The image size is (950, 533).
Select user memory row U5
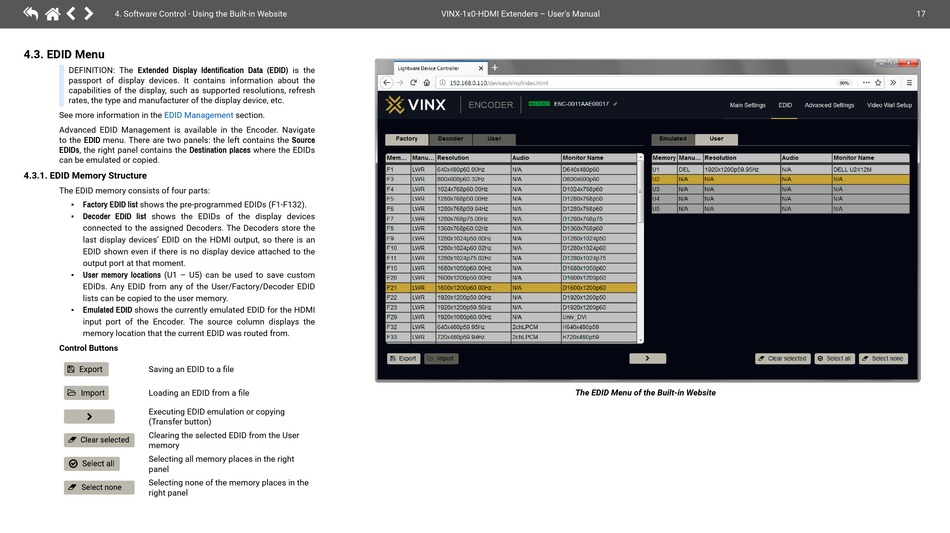tap(780, 209)
